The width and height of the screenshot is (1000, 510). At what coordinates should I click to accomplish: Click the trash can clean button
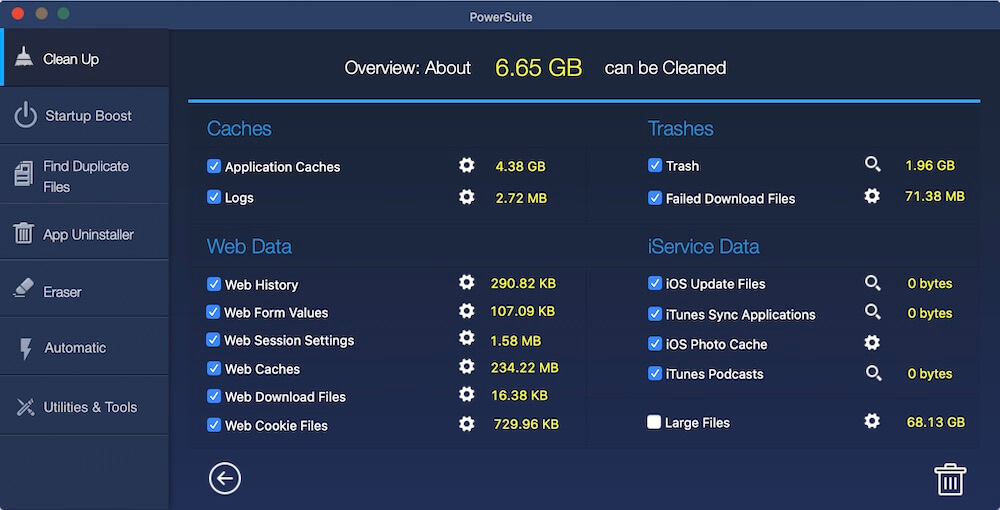pyautogui.click(x=950, y=479)
